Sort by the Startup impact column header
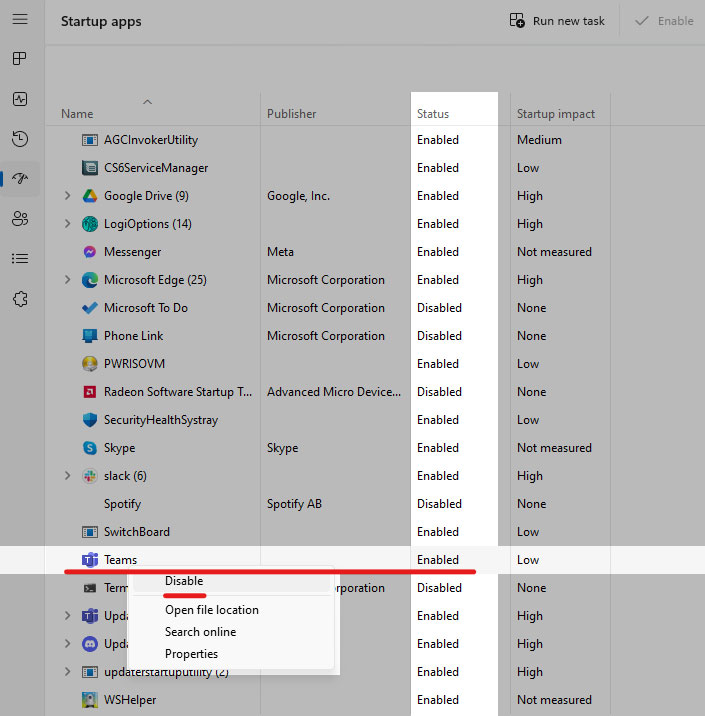705x716 pixels. pos(556,114)
